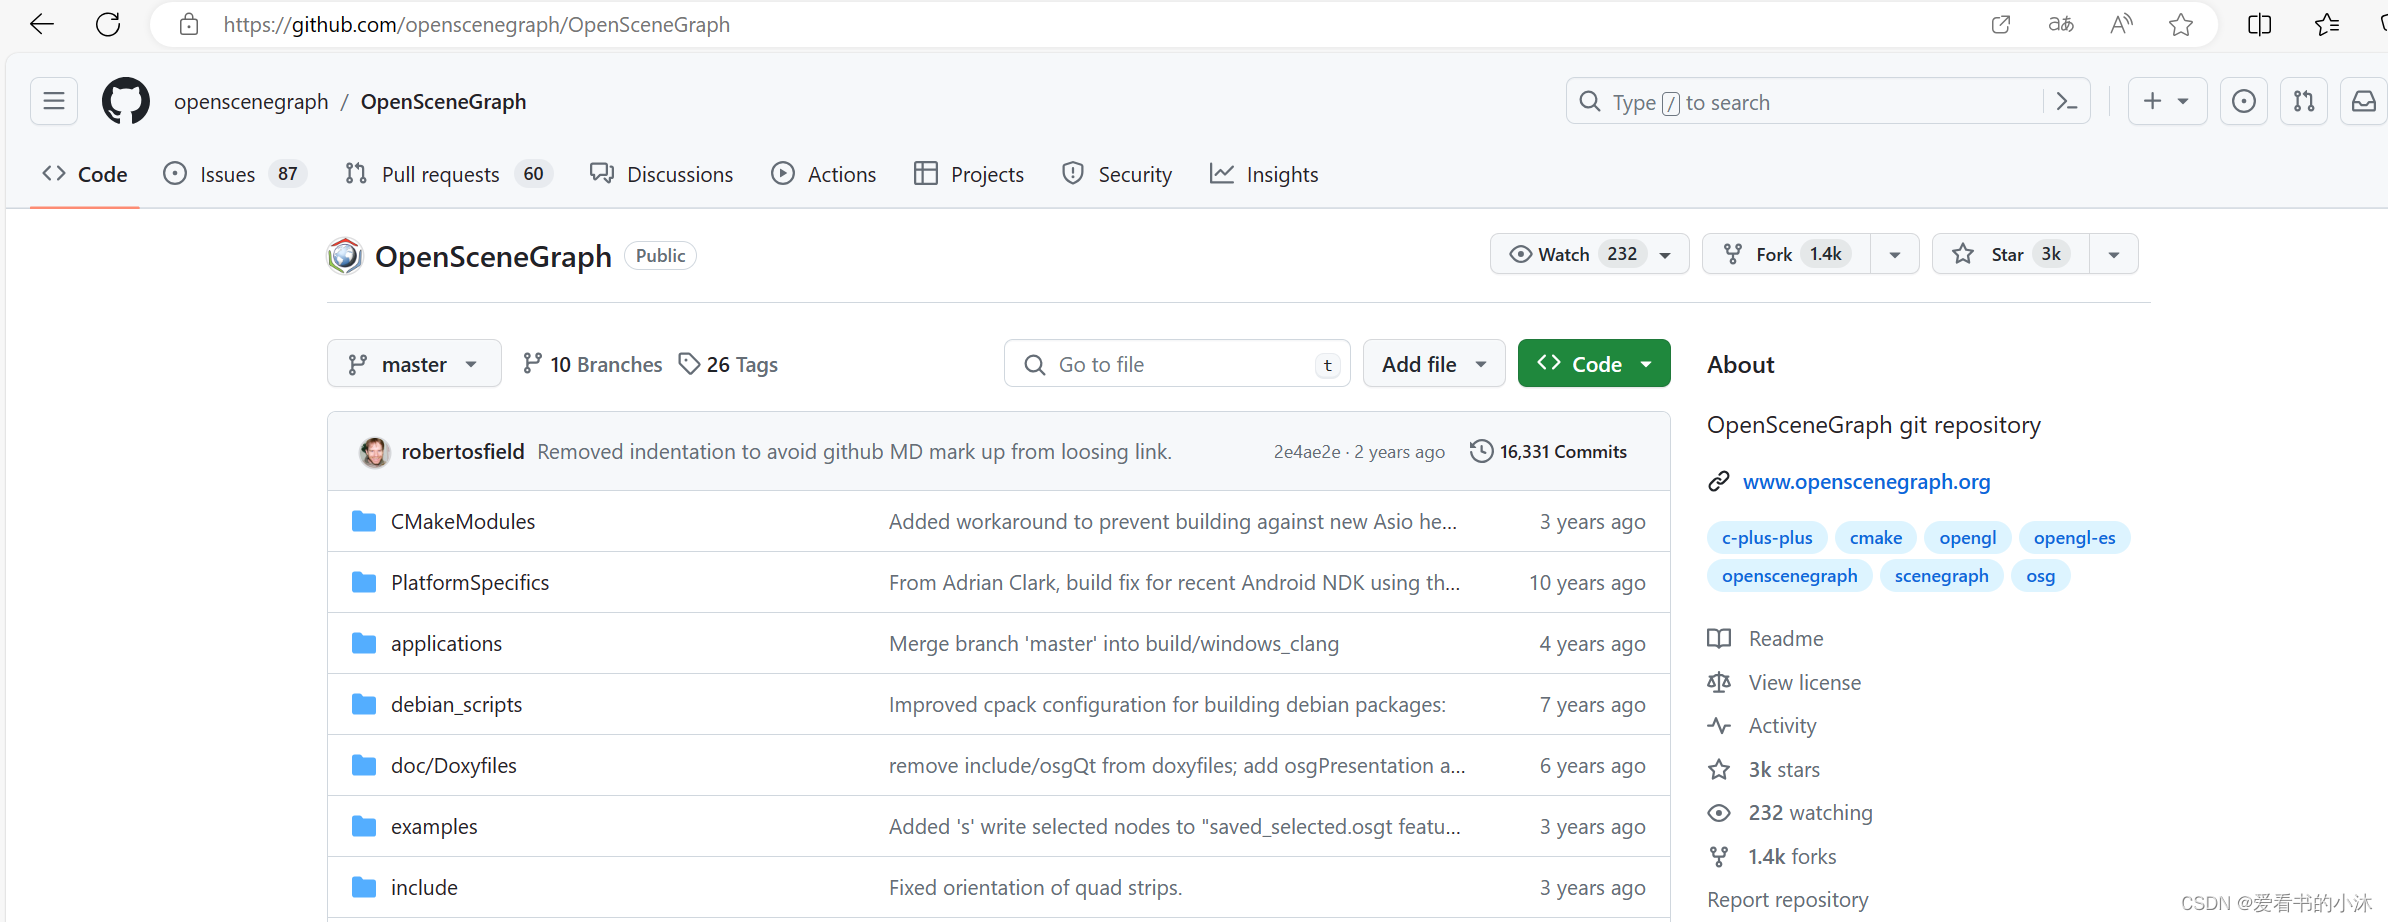
Task: Open the create new plus dropdown
Action: click(2167, 101)
